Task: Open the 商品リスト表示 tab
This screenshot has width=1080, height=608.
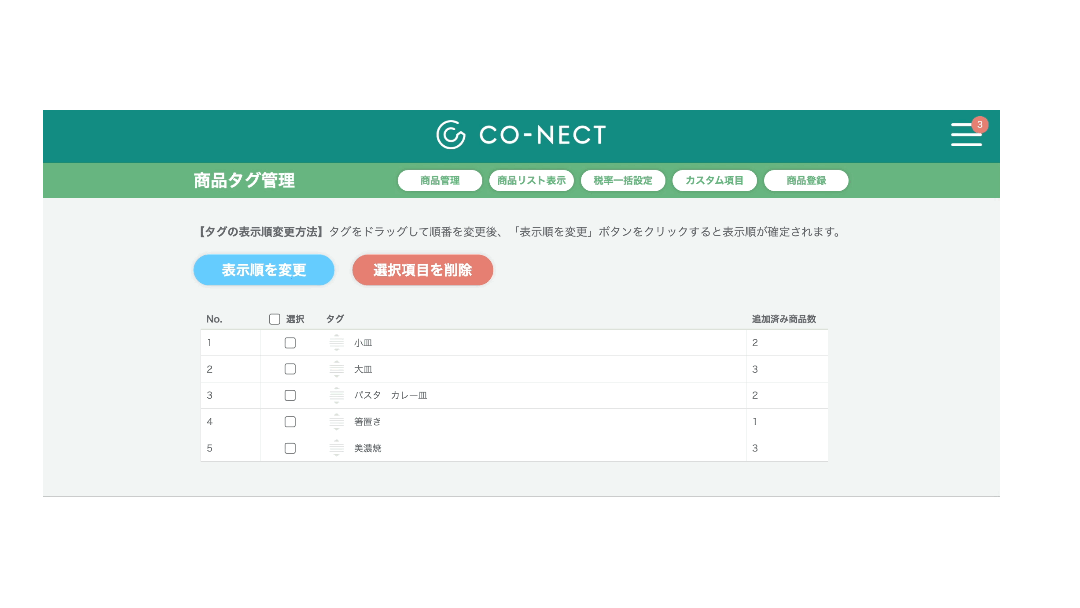Action: click(x=531, y=180)
